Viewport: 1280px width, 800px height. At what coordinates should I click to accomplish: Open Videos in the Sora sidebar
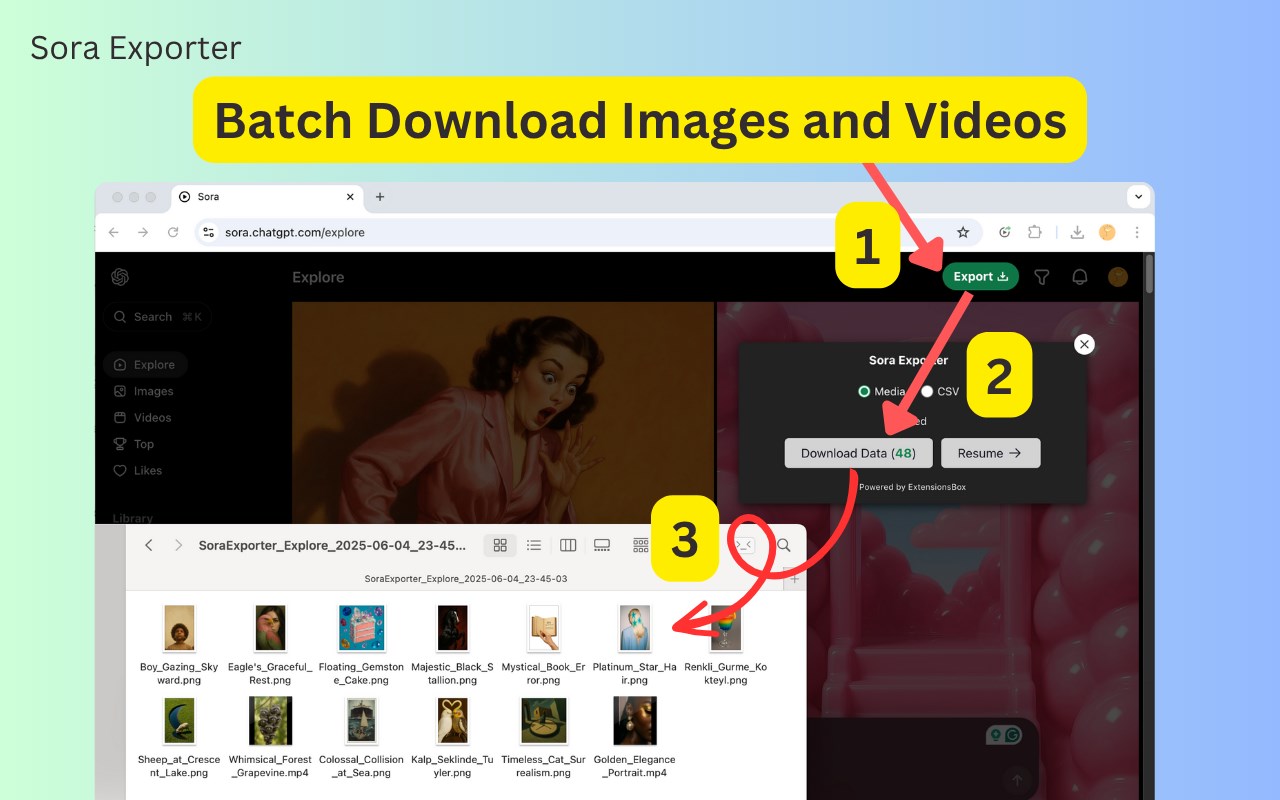[x=143, y=417]
